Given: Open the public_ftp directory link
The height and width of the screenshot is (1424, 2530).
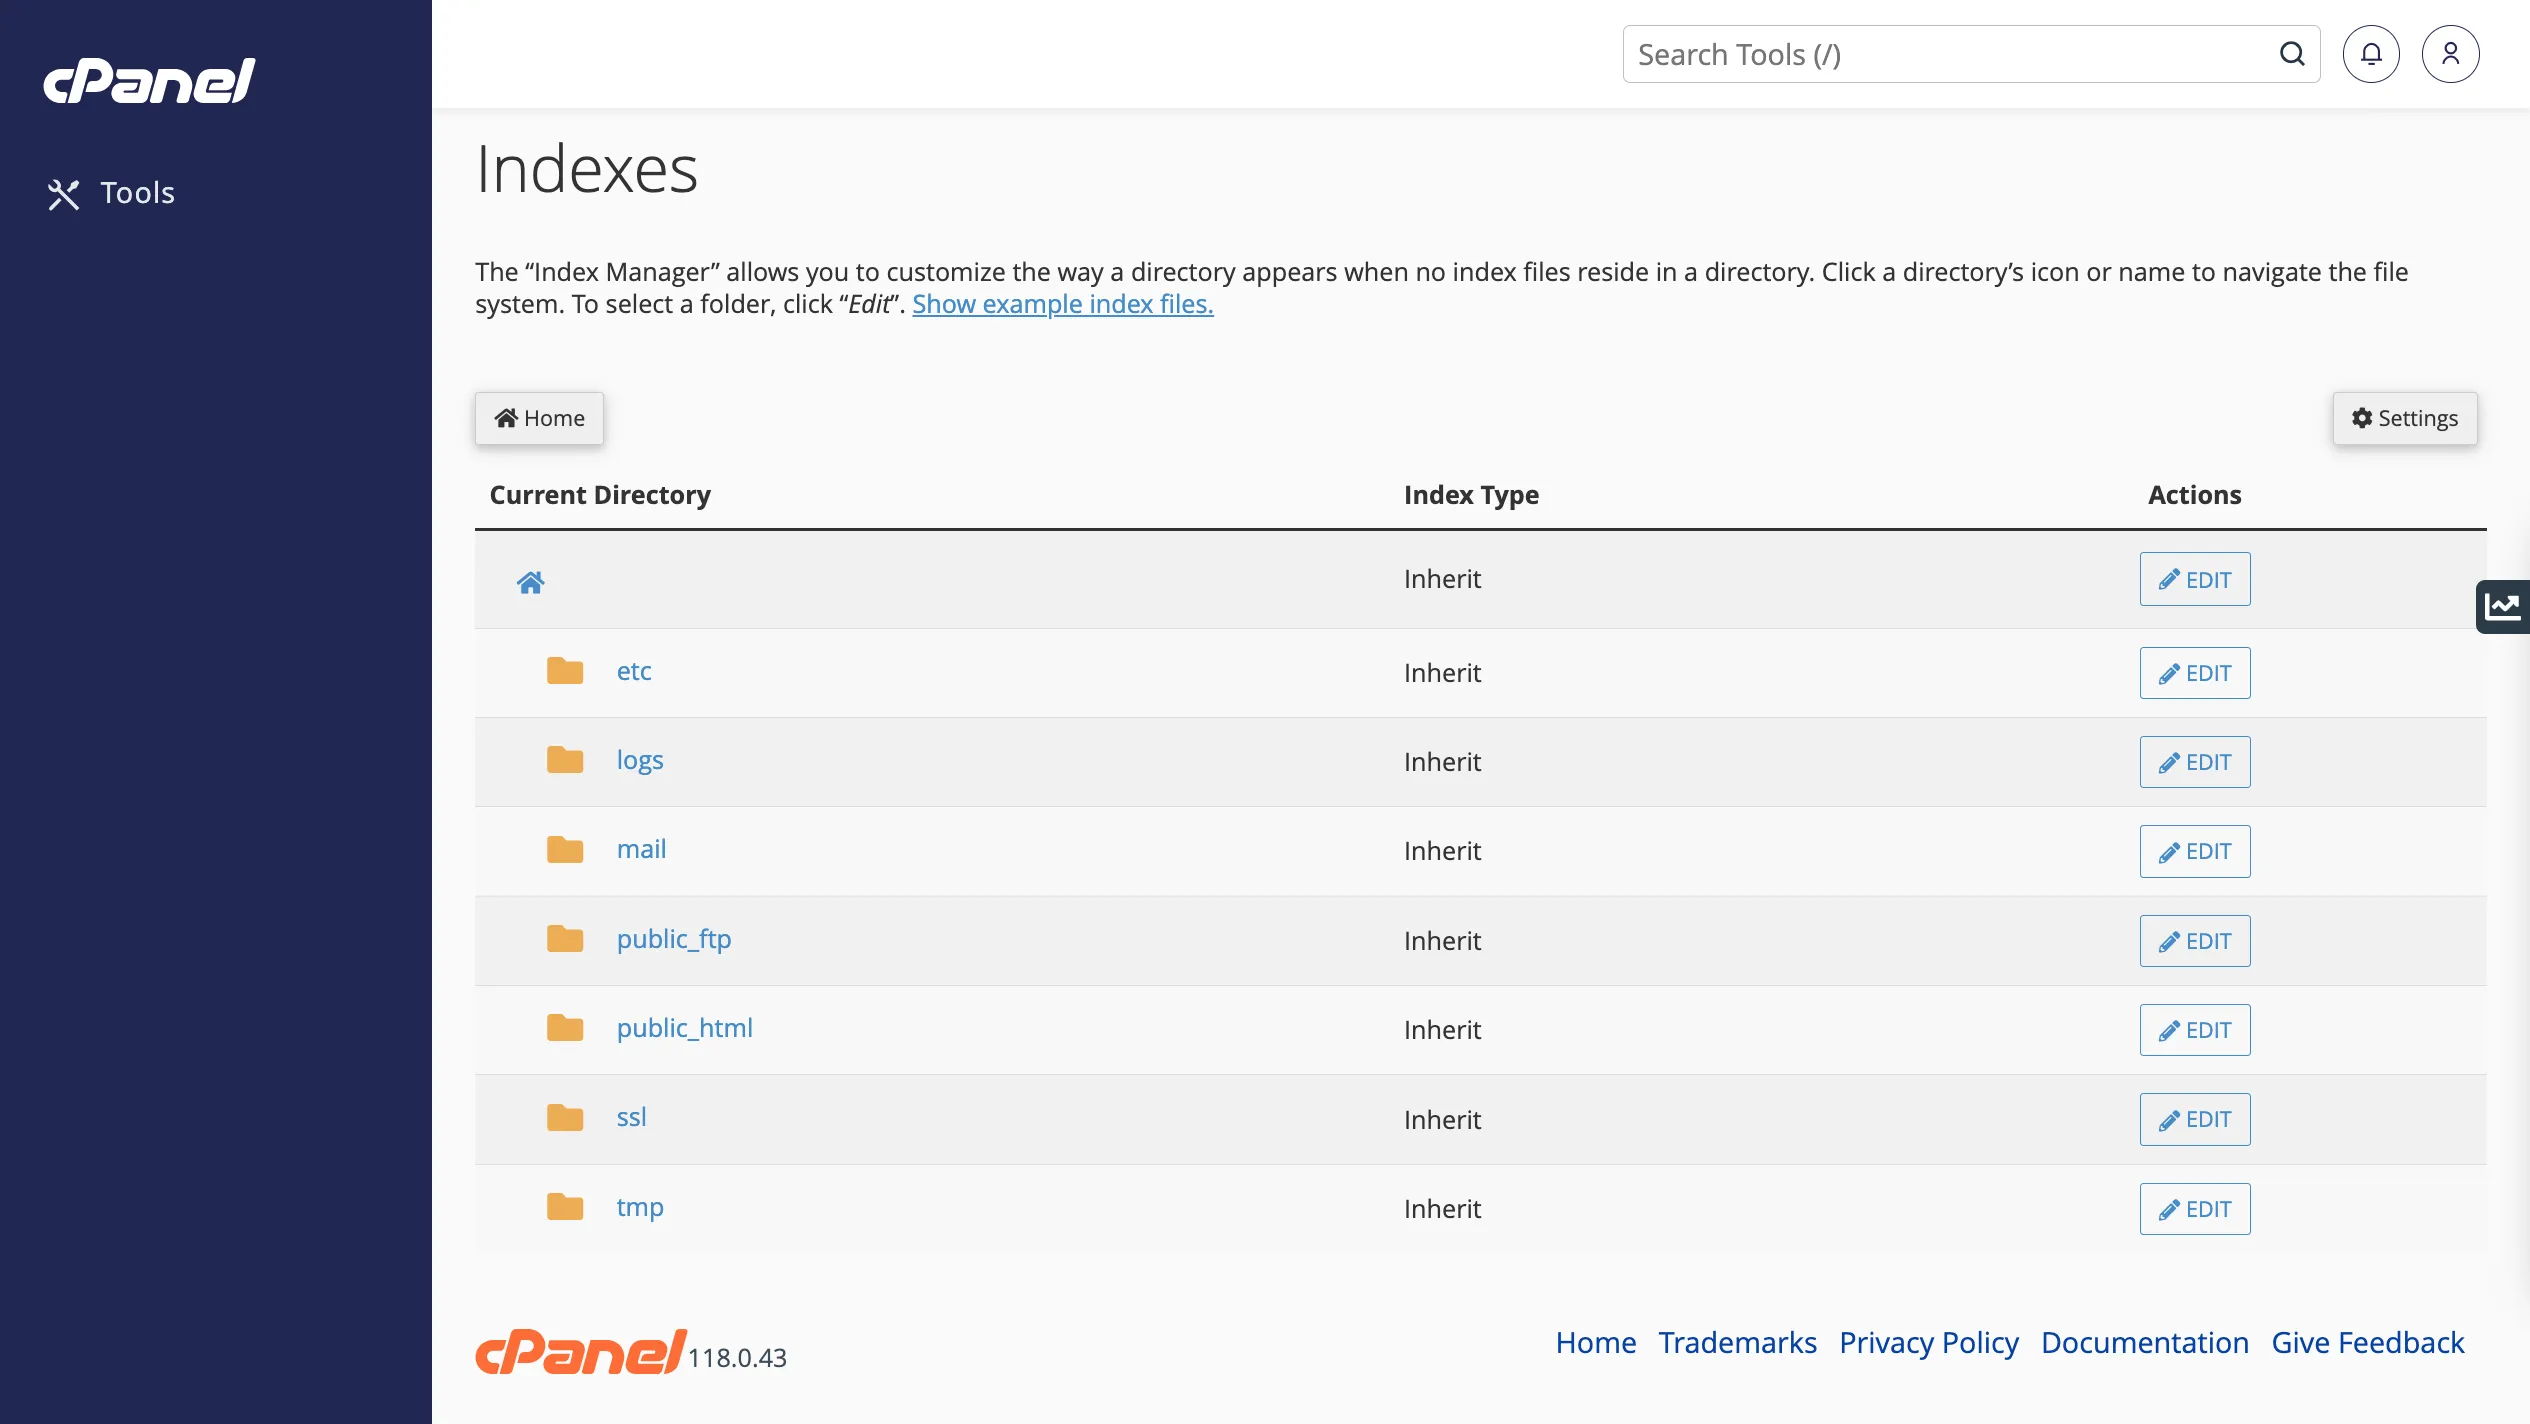Looking at the screenshot, I should [673, 939].
